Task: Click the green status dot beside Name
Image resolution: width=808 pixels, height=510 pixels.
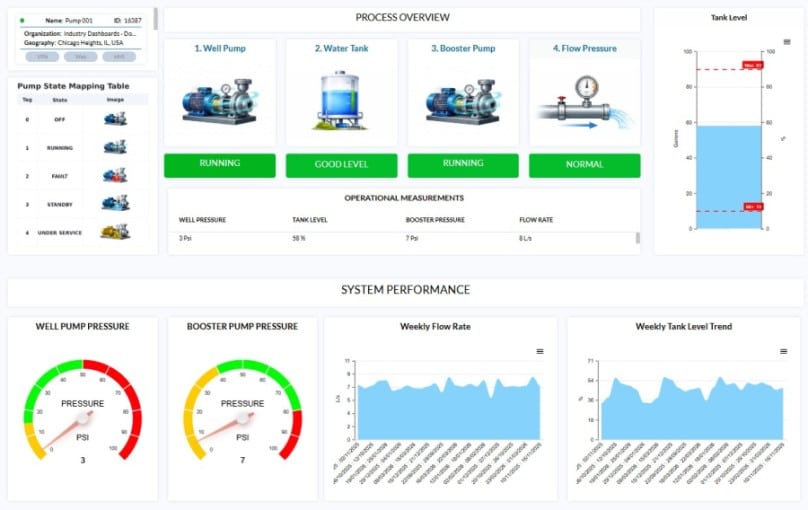Action: (x=22, y=20)
